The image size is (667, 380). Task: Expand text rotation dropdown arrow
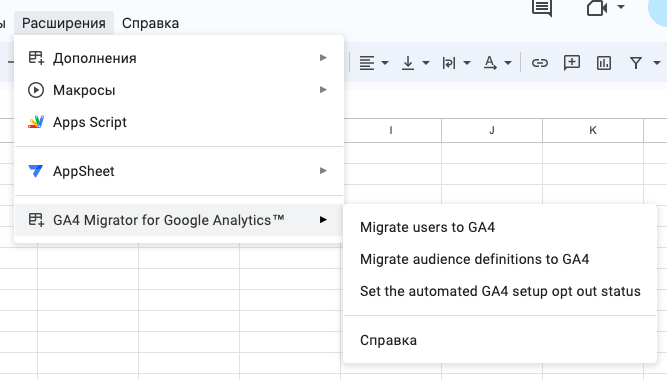coord(507,63)
